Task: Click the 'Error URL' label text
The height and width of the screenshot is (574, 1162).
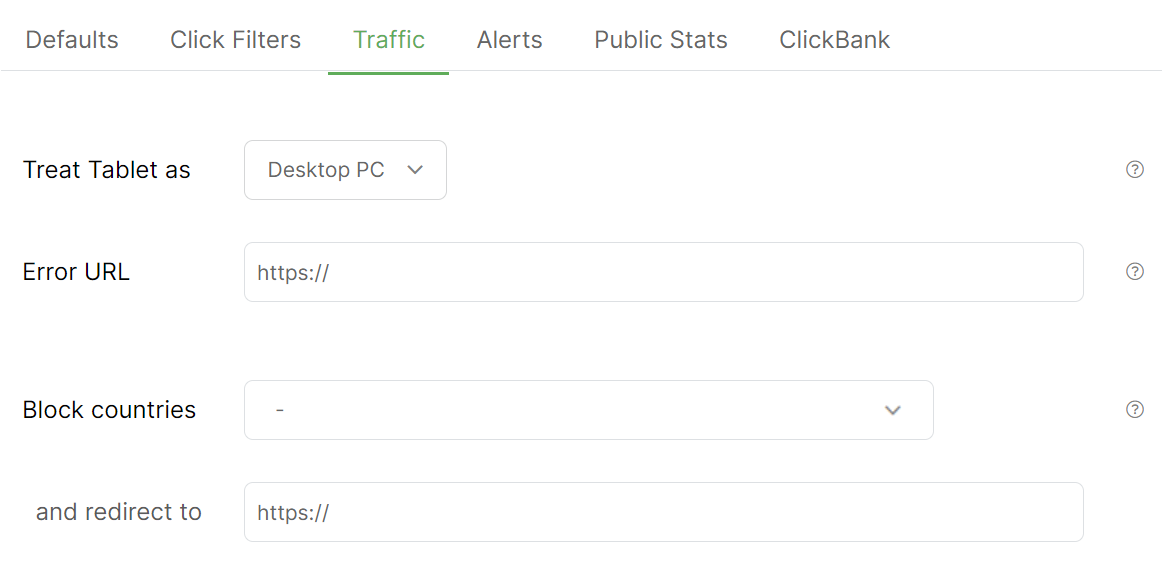Action: [x=76, y=272]
